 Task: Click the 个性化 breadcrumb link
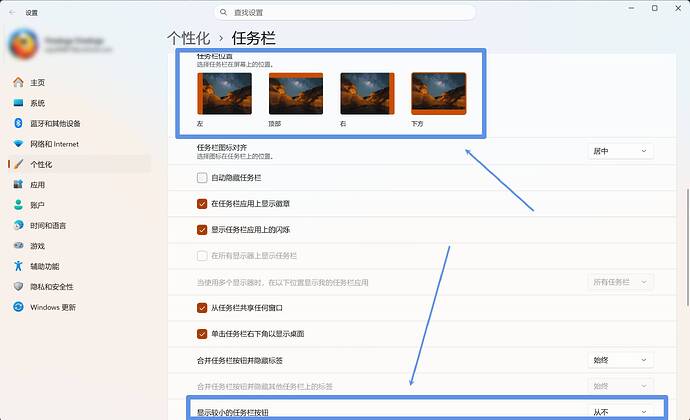pyautogui.click(x=189, y=38)
